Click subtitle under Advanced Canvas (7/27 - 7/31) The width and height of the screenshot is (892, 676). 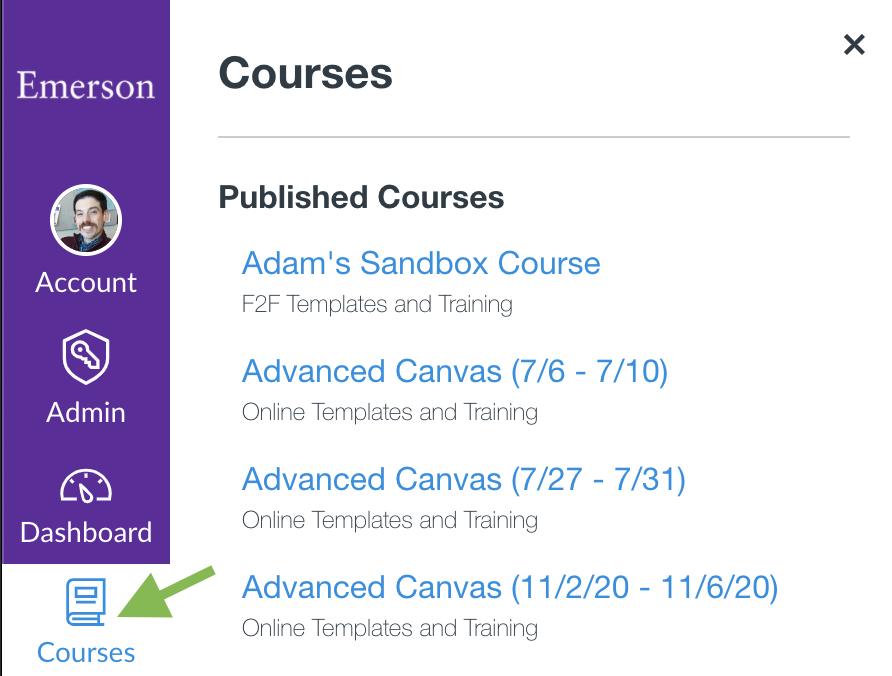(x=390, y=520)
